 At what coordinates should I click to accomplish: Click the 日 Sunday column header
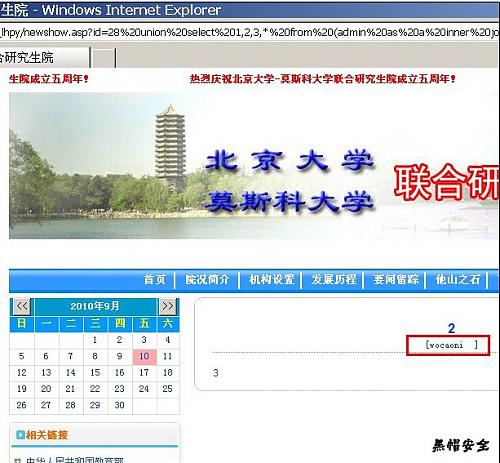click(x=22, y=324)
